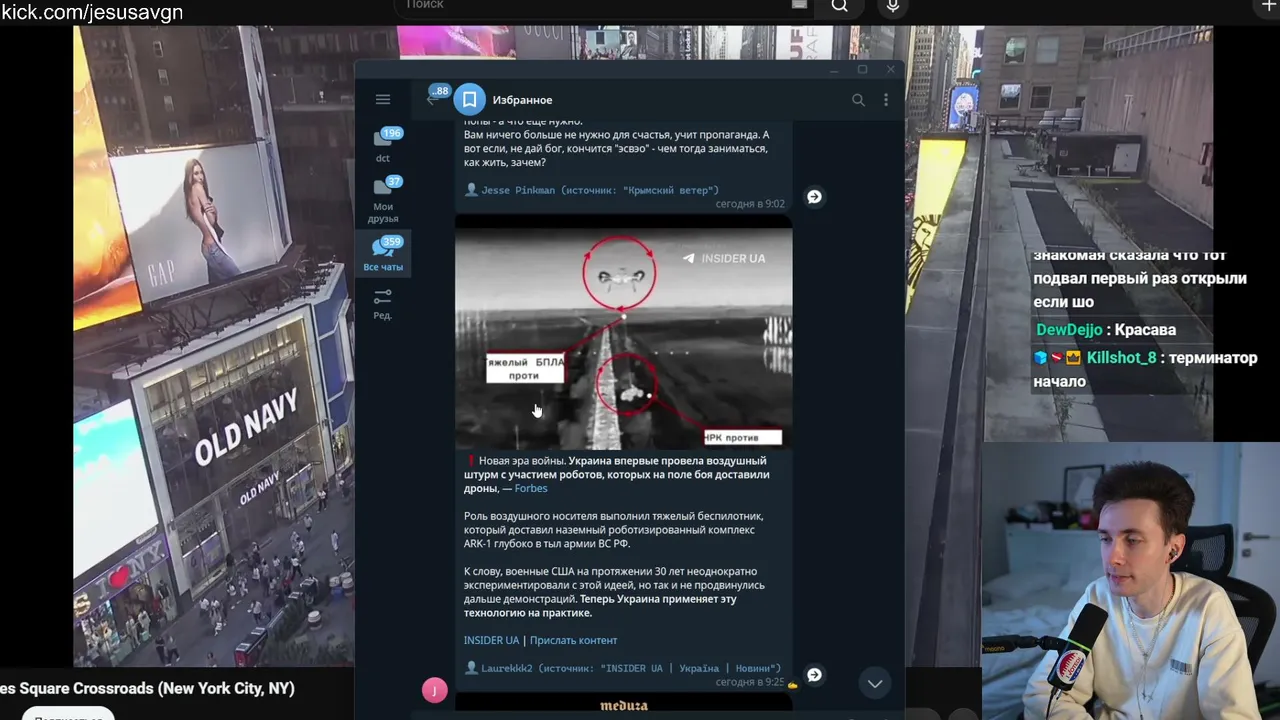
Task: Click the magnifier search button in top bar
Action: [x=840, y=6]
